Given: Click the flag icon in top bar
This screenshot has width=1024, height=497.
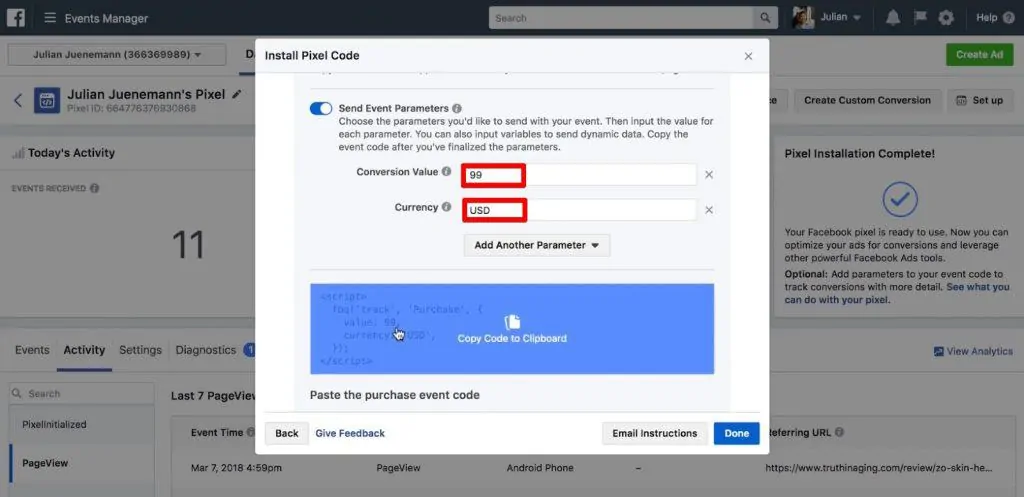Looking at the screenshot, I should click(x=920, y=18).
